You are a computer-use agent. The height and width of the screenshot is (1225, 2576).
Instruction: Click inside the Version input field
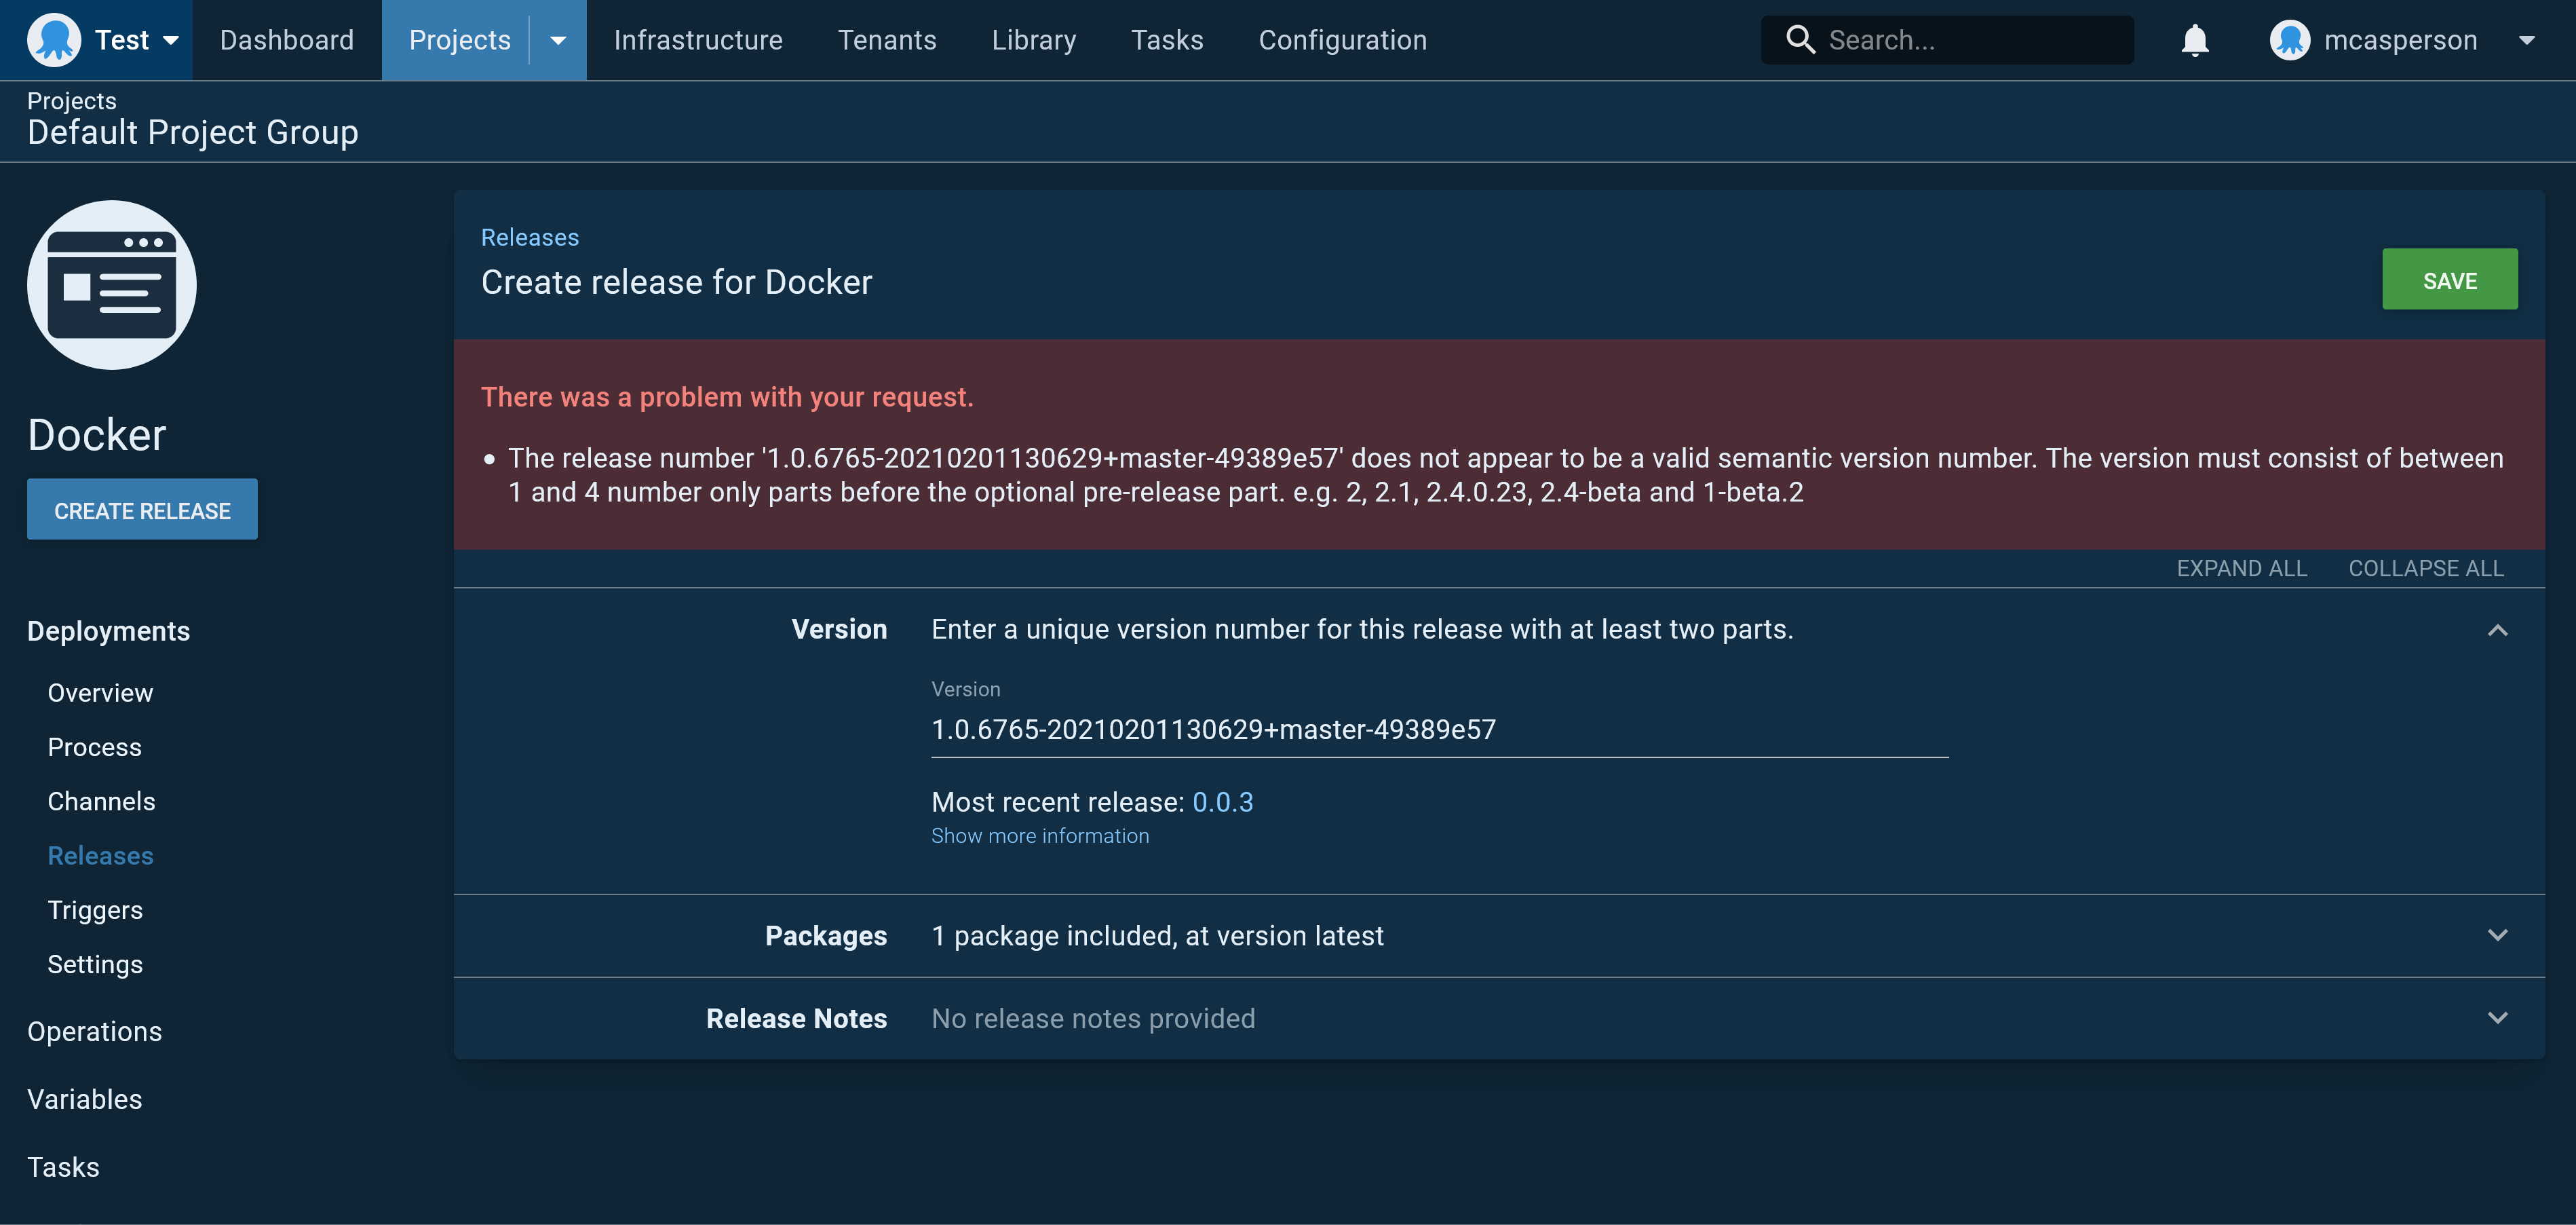(x=1300, y=729)
